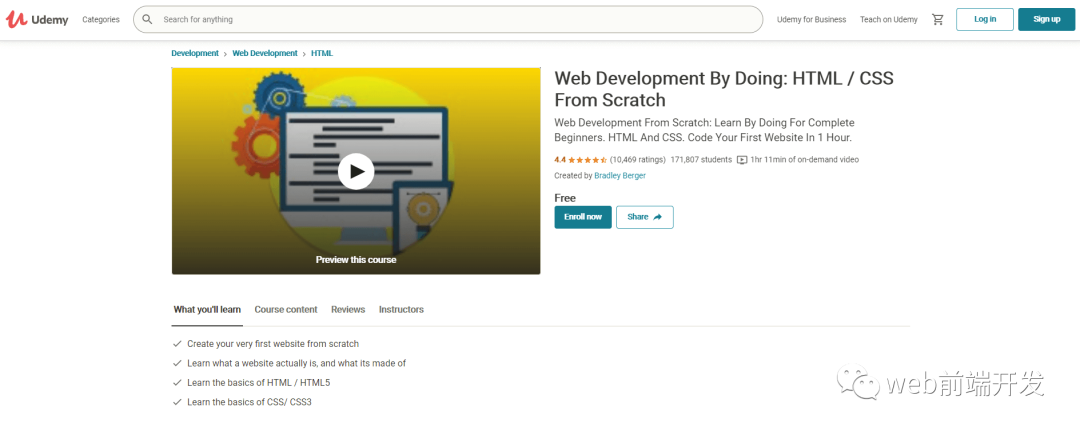Click the on-demand video icon
The height and width of the screenshot is (431, 1080).
point(742,160)
